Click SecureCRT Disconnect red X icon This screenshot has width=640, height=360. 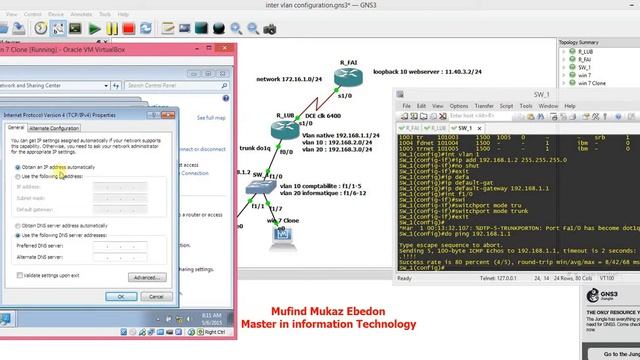click(x=442, y=117)
